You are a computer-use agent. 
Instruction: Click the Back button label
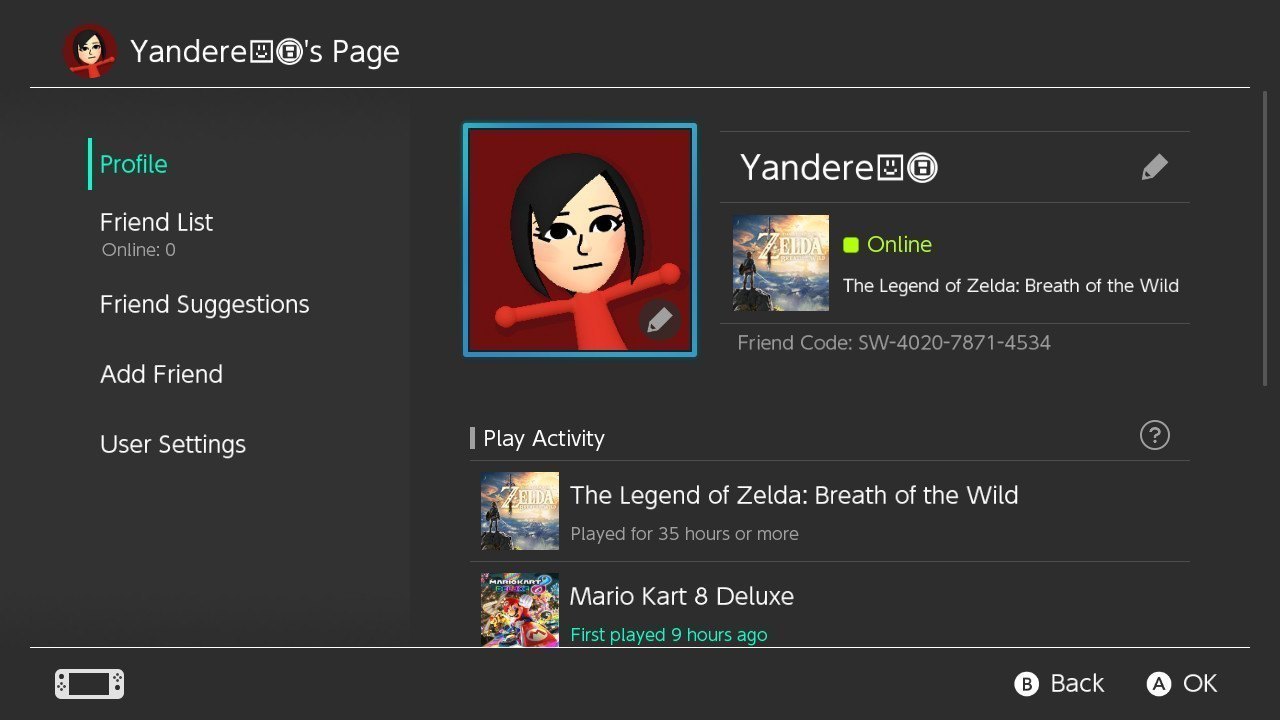click(x=1077, y=684)
